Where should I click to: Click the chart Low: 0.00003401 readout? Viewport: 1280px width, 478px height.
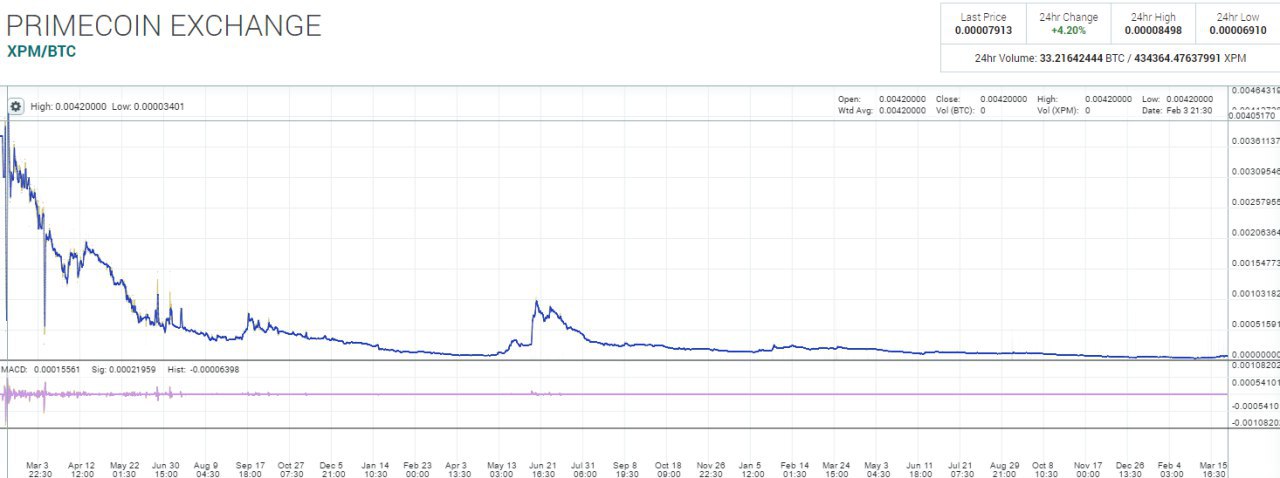tap(147, 106)
